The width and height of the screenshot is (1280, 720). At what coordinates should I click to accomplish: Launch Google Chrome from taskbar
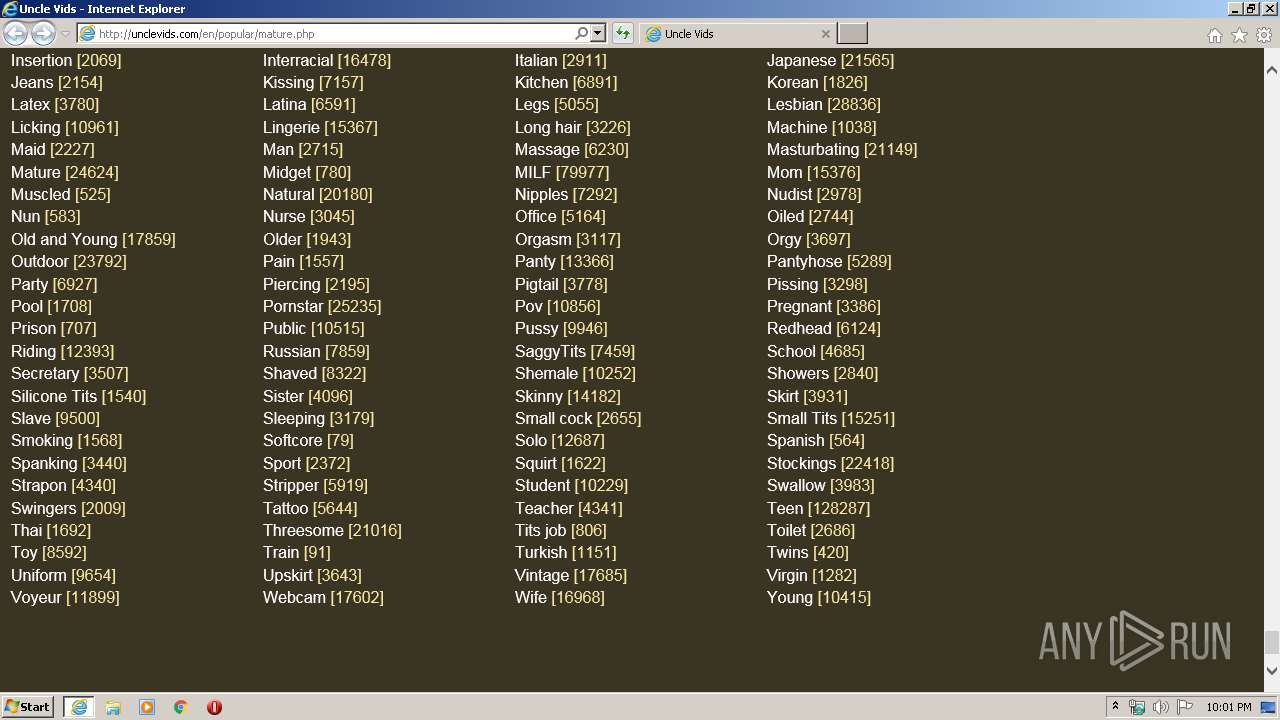[x=181, y=707]
